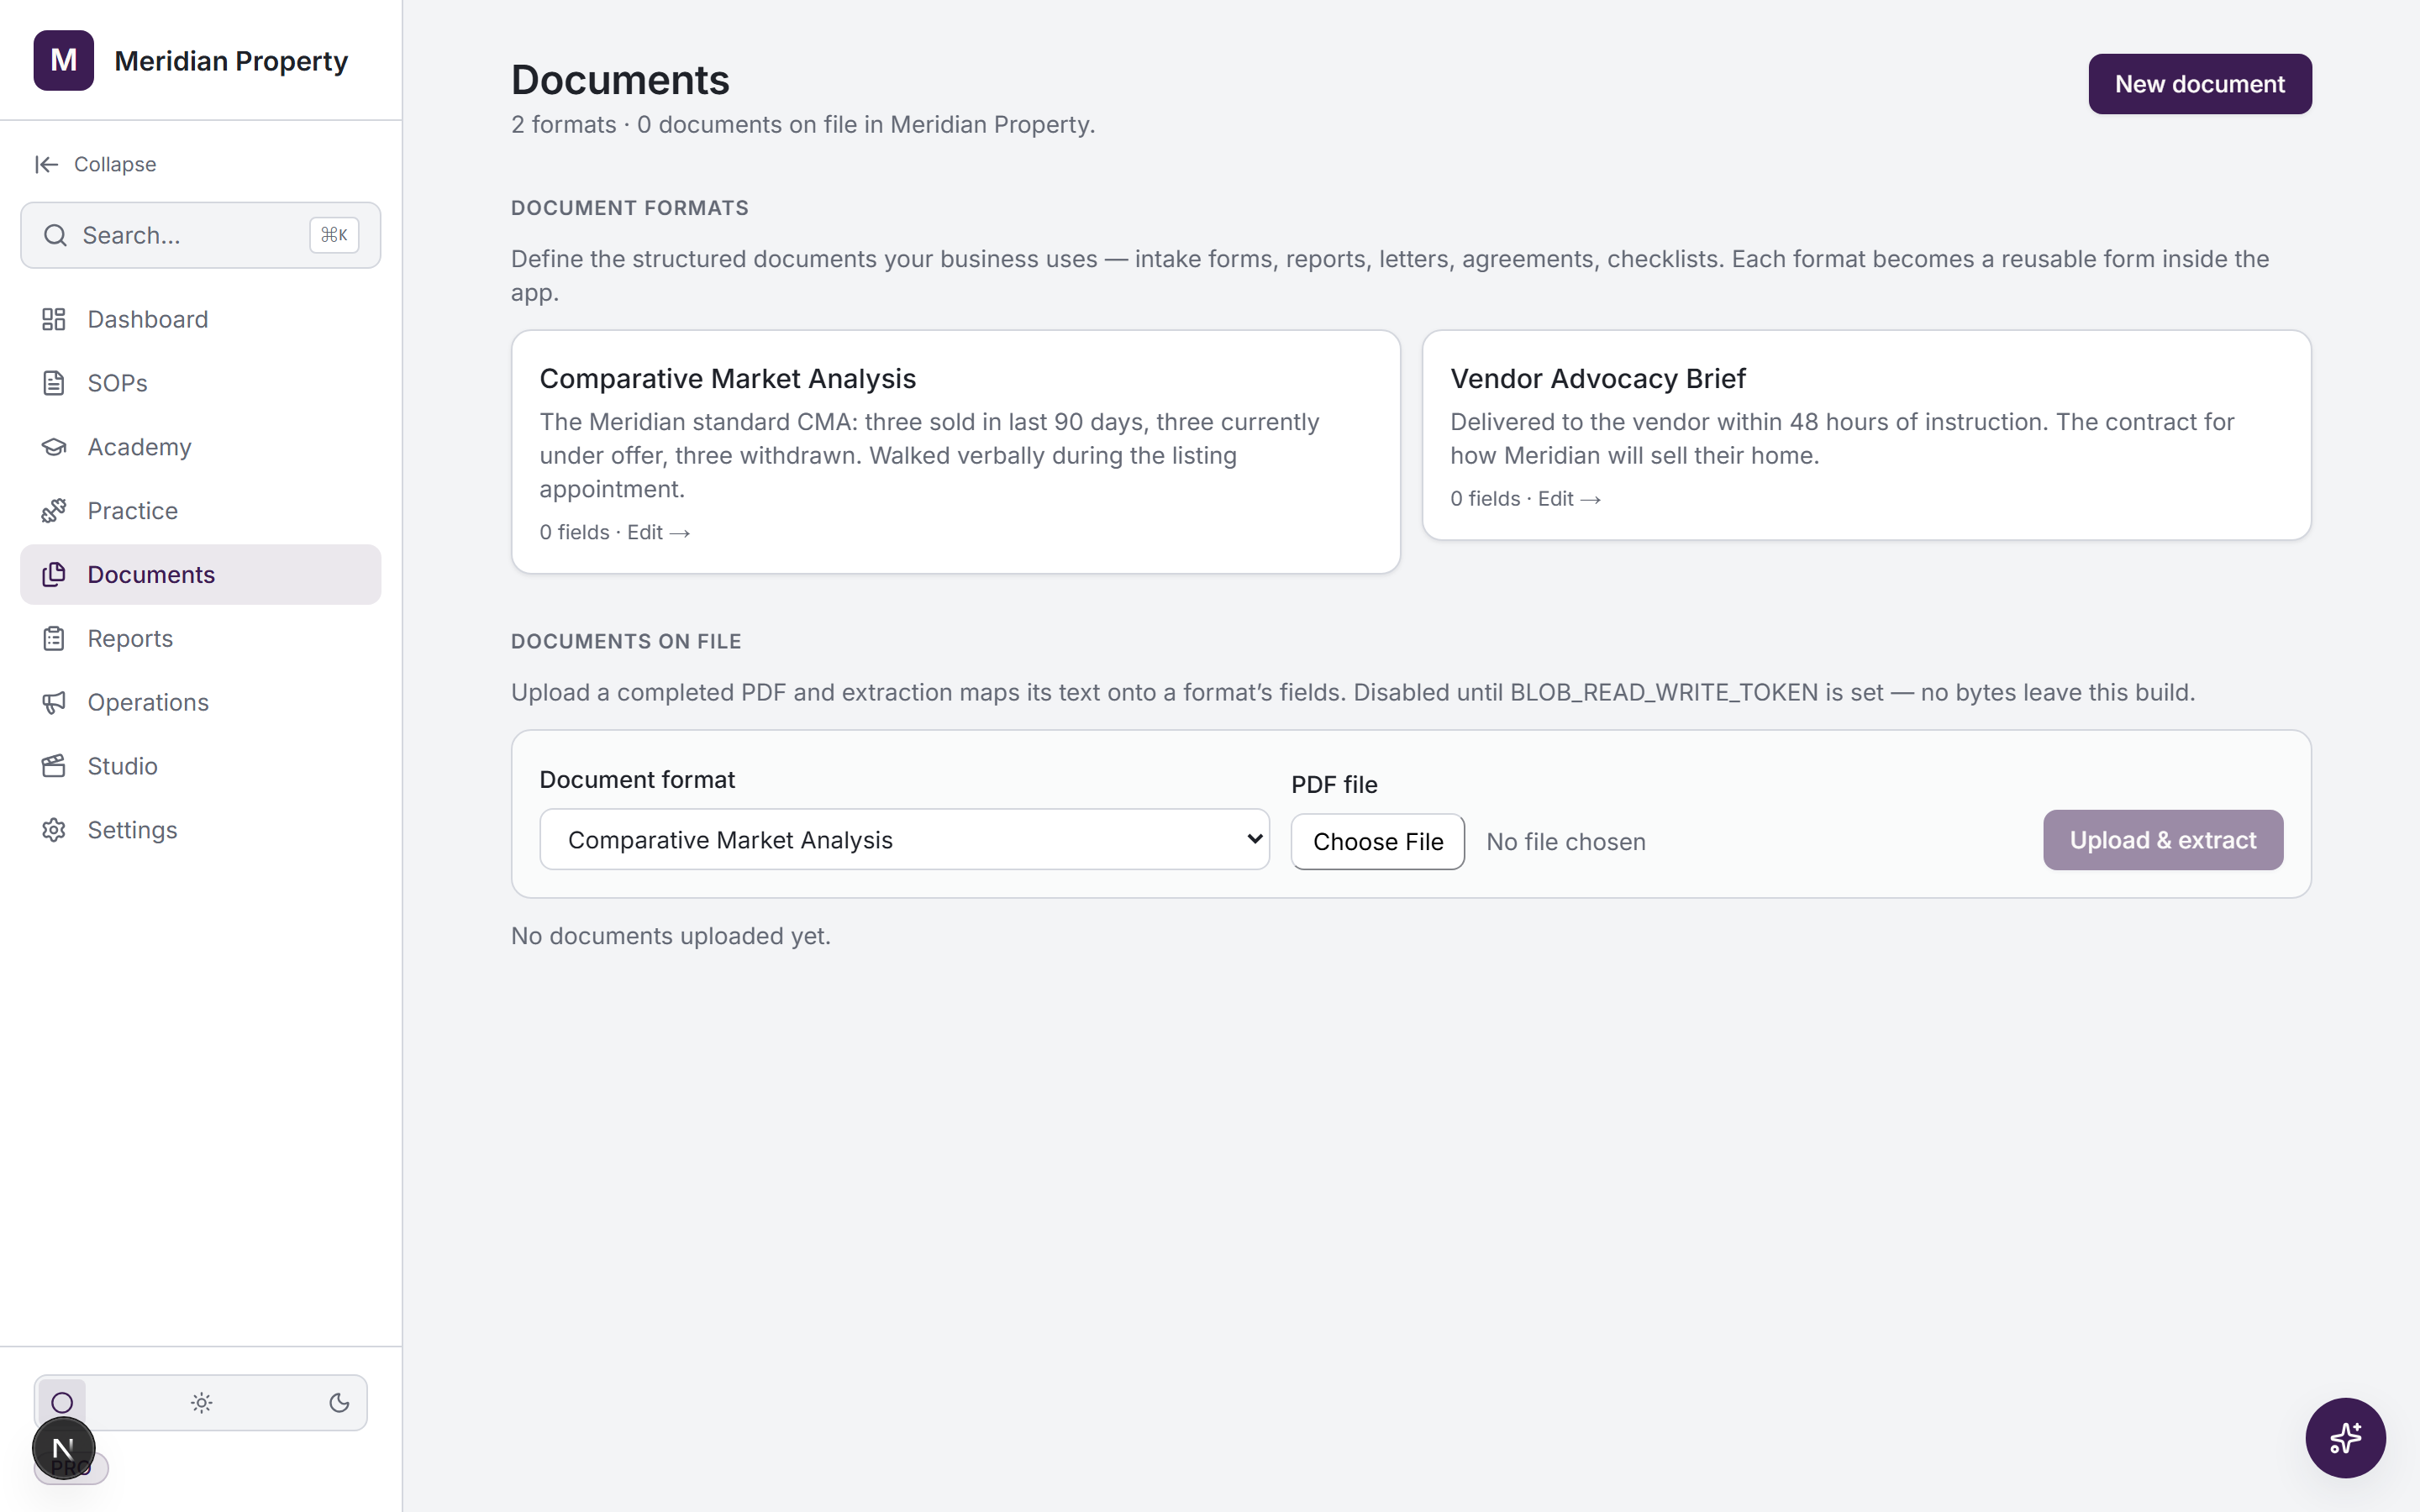Viewport: 2420px width, 1512px height.
Task: Click the Meridian Property M logo
Action: point(63,60)
